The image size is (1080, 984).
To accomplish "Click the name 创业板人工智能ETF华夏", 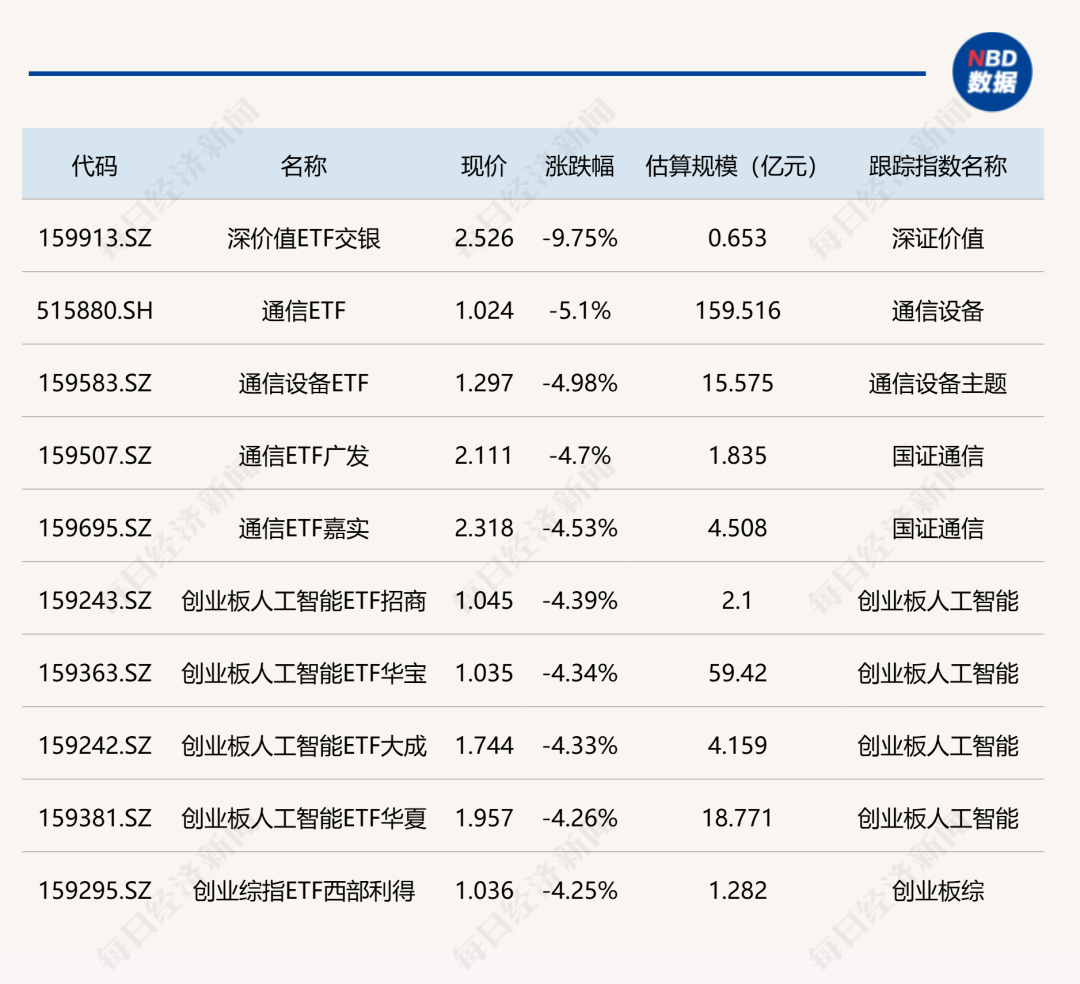I will [x=303, y=818].
